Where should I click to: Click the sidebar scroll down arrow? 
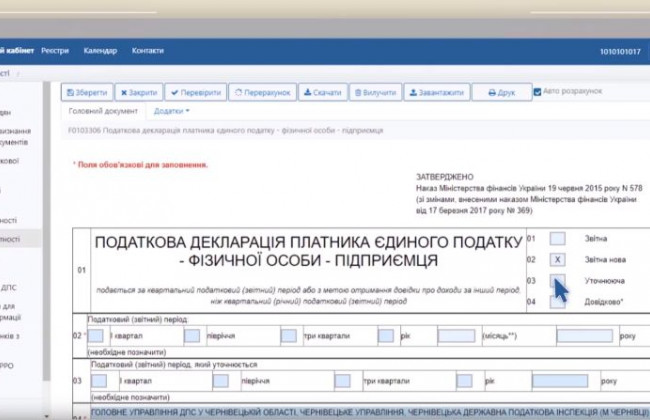pos(46,416)
